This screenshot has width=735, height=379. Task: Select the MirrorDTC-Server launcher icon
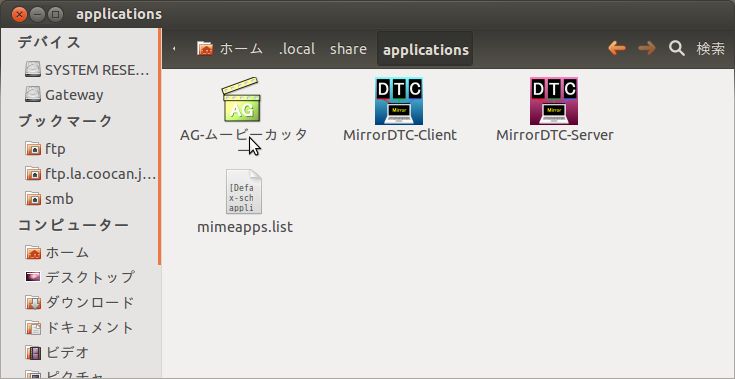554,101
